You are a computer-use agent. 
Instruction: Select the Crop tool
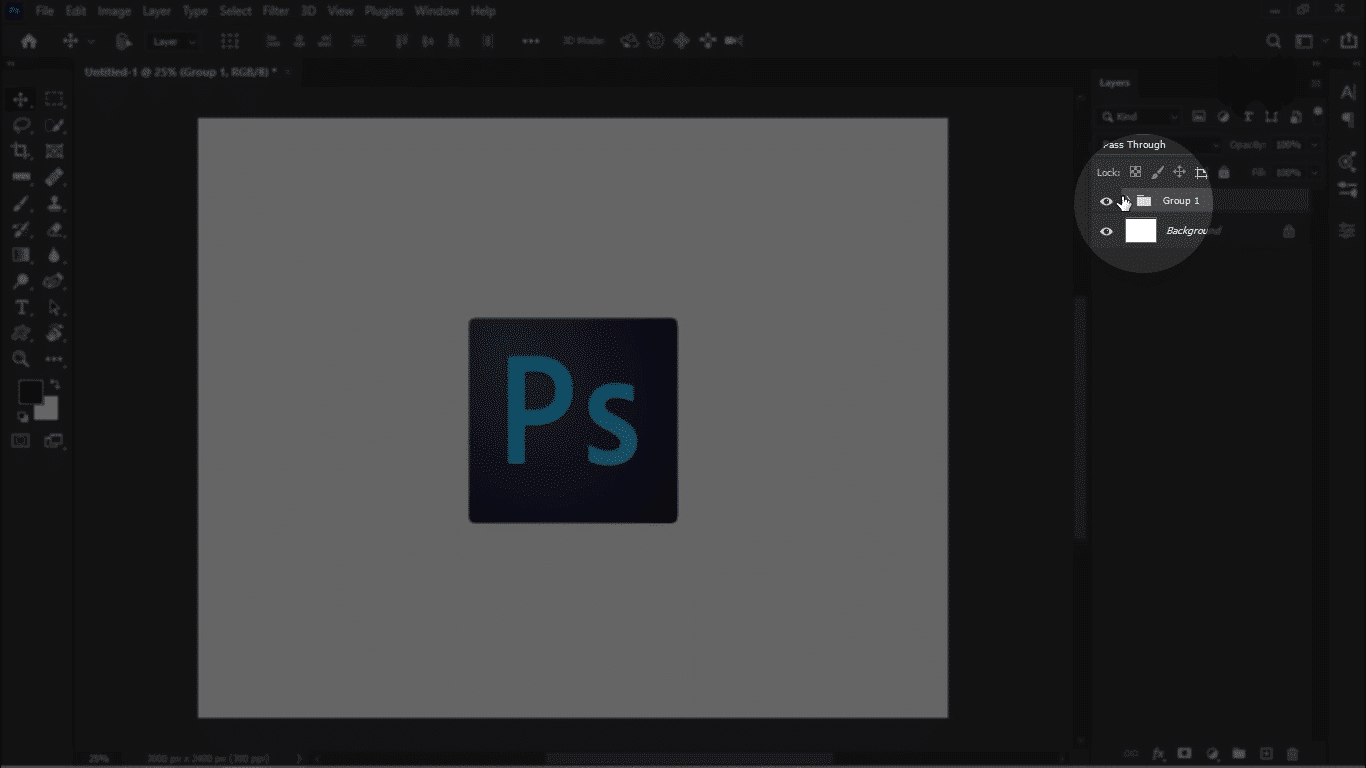click(x=20, y=151)
